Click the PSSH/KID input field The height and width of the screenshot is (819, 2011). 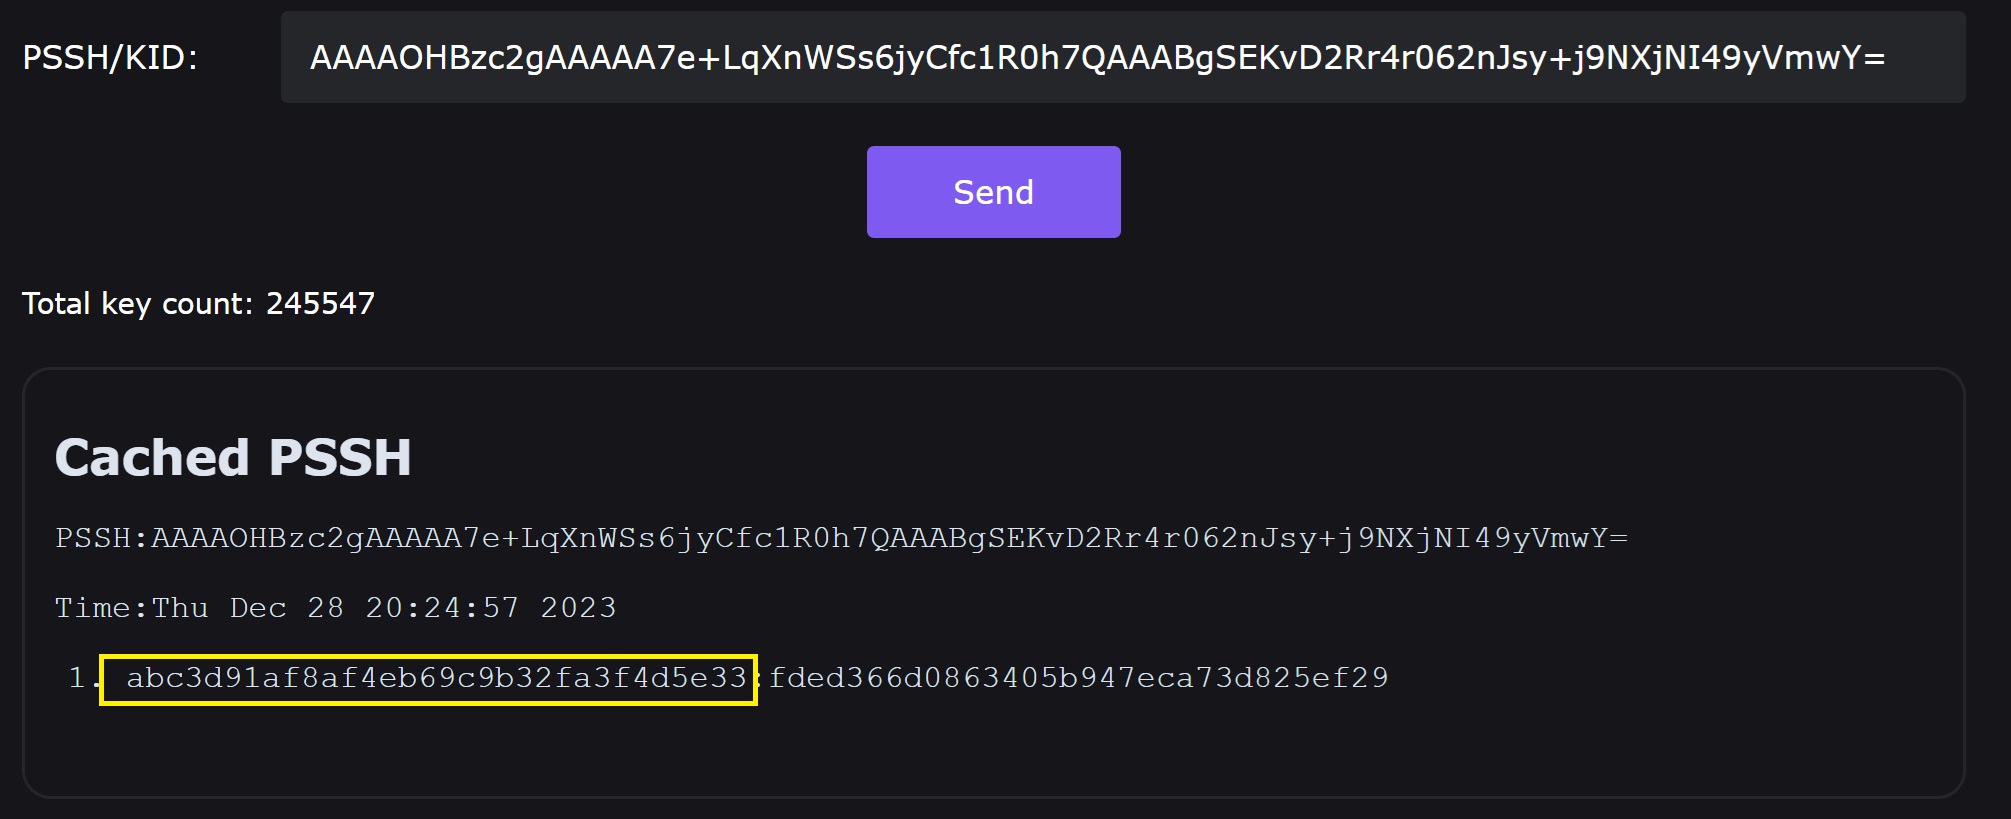coord(1122,57)
